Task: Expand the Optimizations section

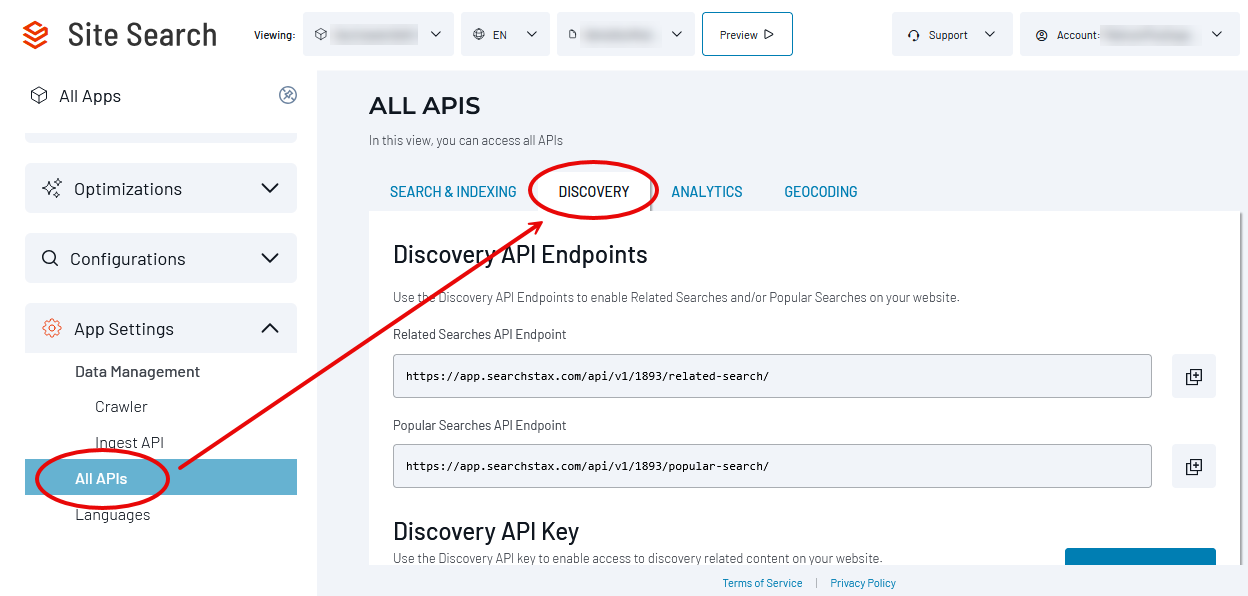Action: (x=161, y=188)
